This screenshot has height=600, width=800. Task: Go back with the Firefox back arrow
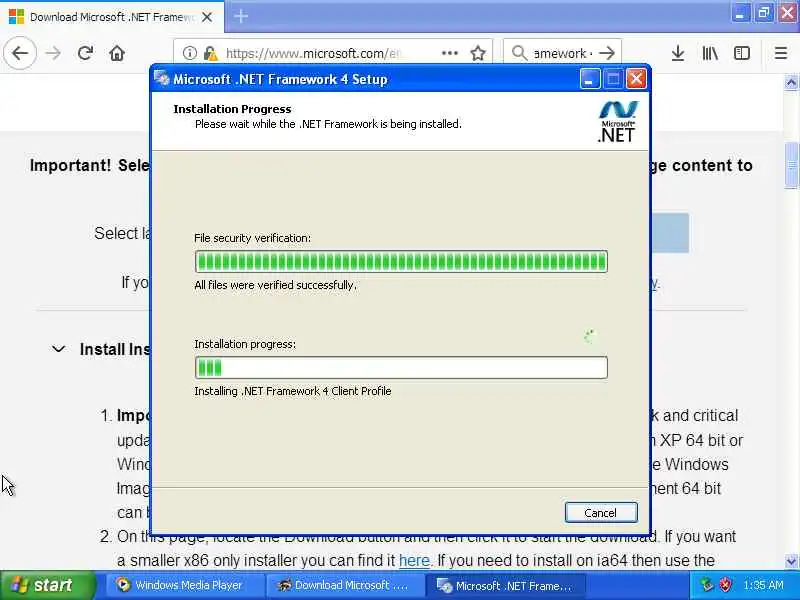pos(20,53)
